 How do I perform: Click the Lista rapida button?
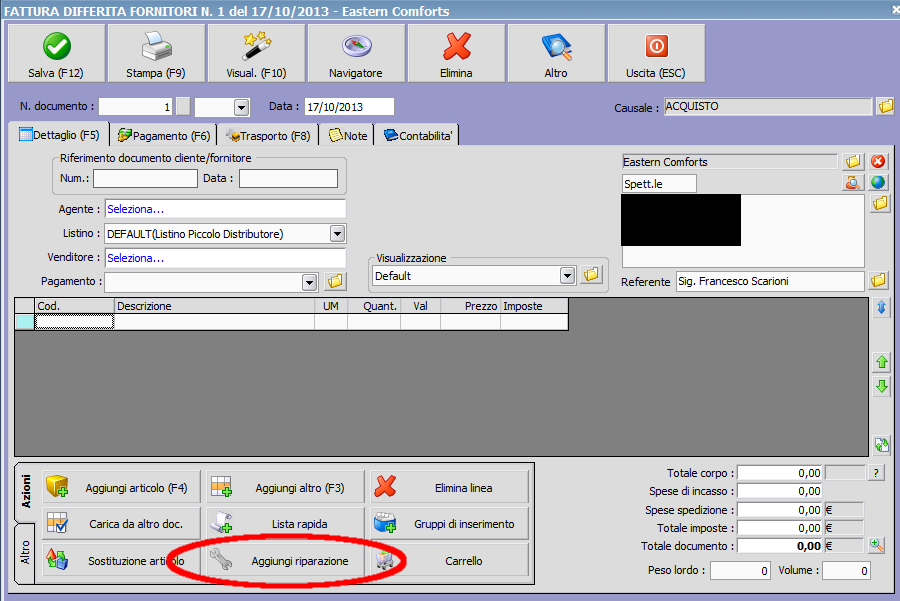[x=285, y=524]
